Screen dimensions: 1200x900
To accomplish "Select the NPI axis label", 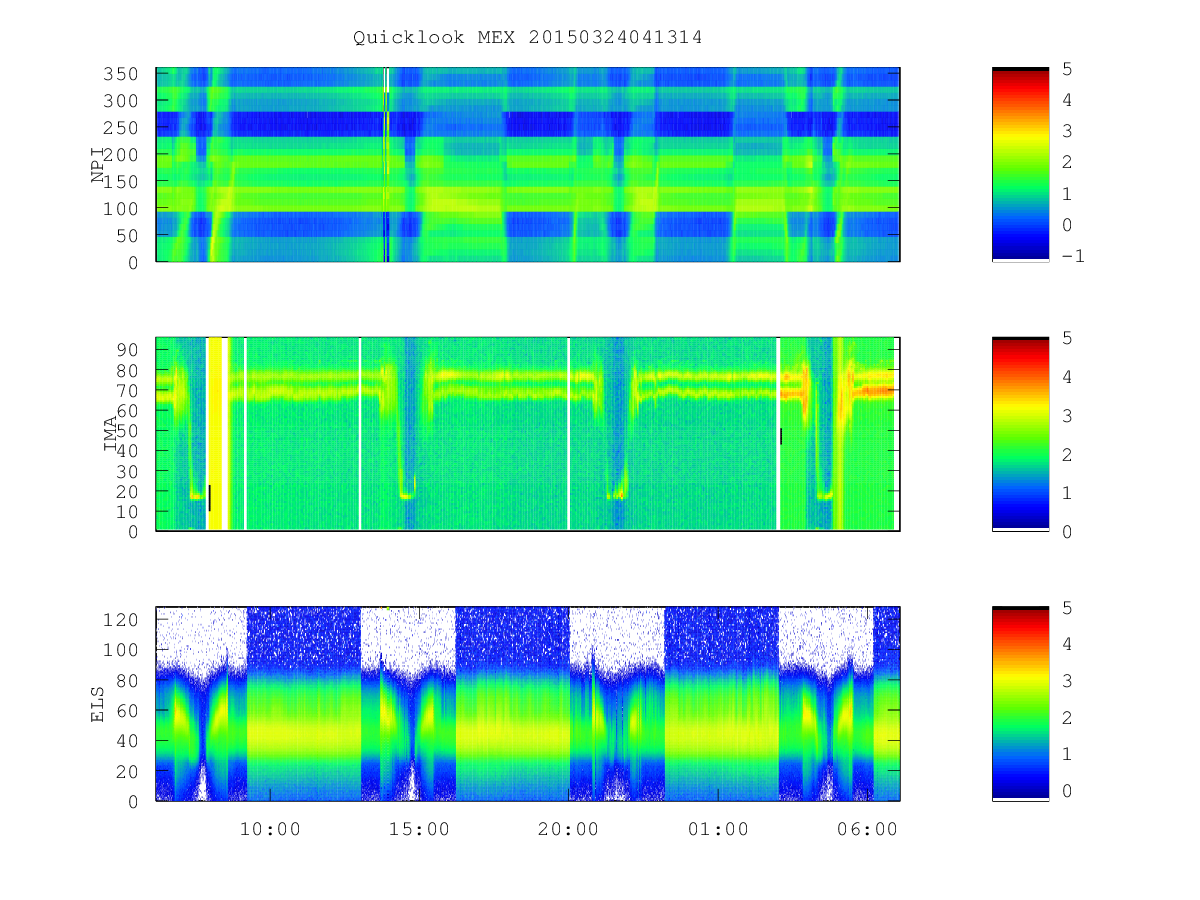I will click(x=98, y=165).
